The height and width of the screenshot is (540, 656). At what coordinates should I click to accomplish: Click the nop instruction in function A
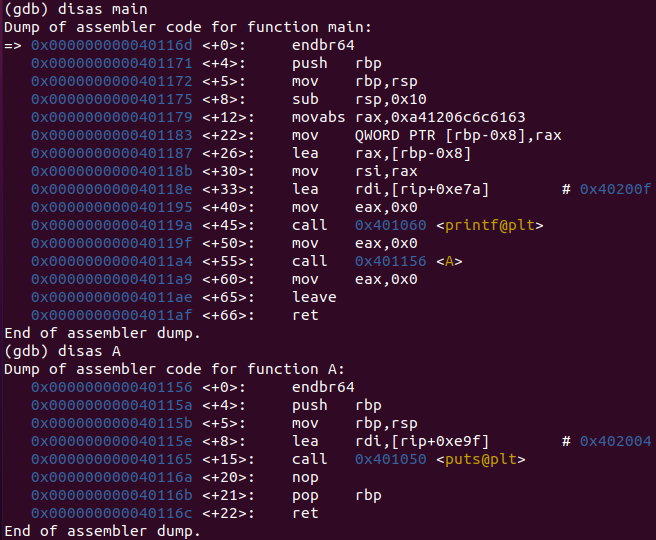[305, 477]
